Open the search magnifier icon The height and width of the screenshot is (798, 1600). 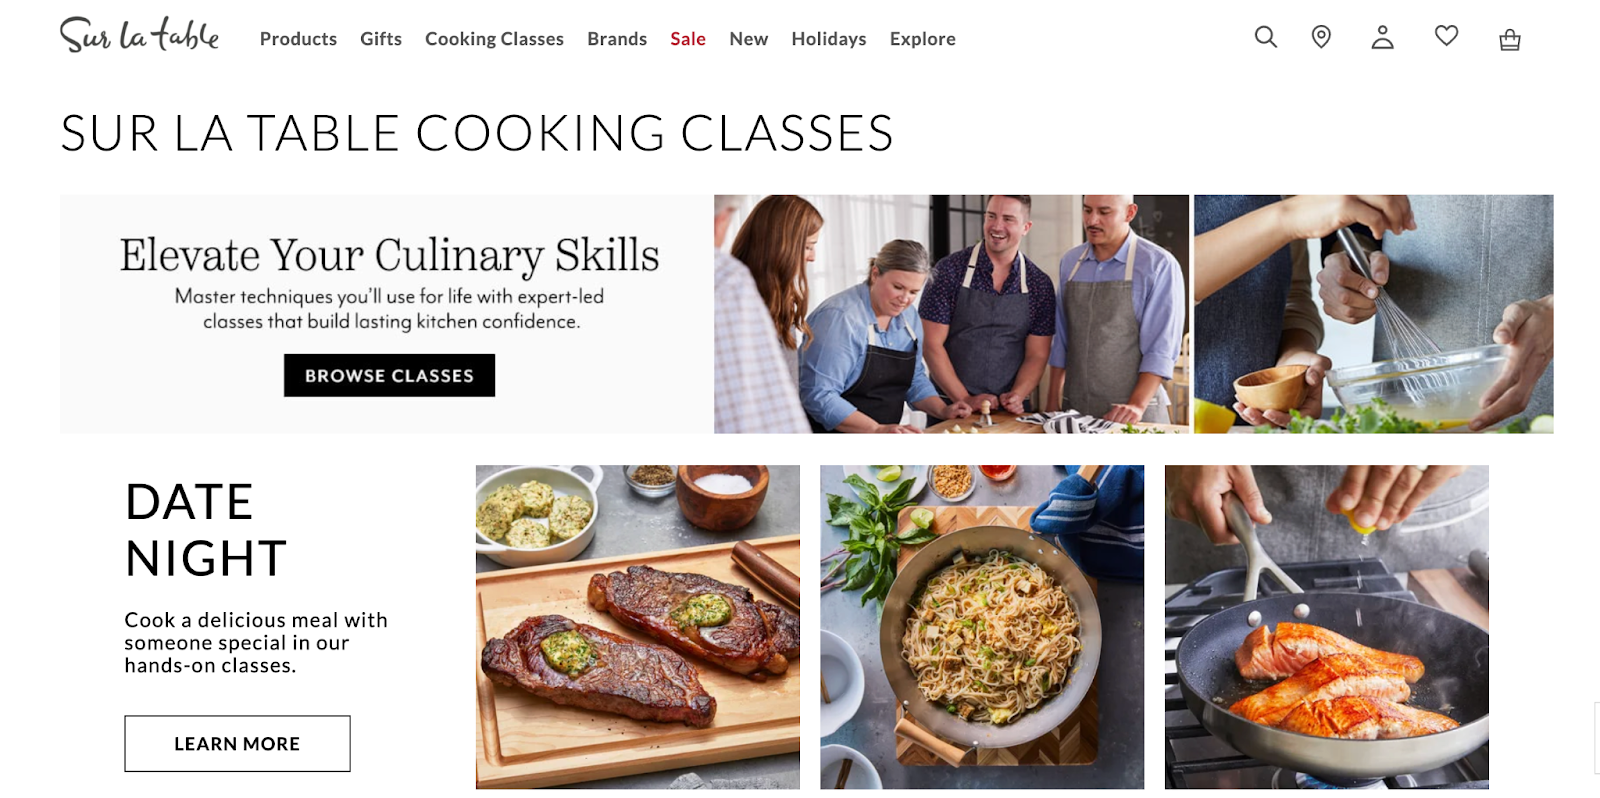click(1266, 37)
